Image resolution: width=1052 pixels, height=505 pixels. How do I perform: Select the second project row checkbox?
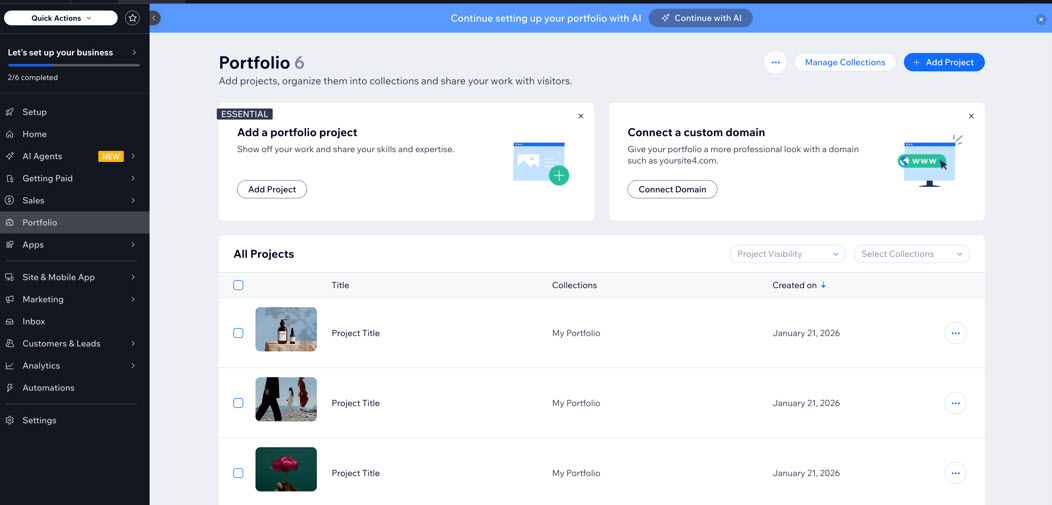click(238, 403)
